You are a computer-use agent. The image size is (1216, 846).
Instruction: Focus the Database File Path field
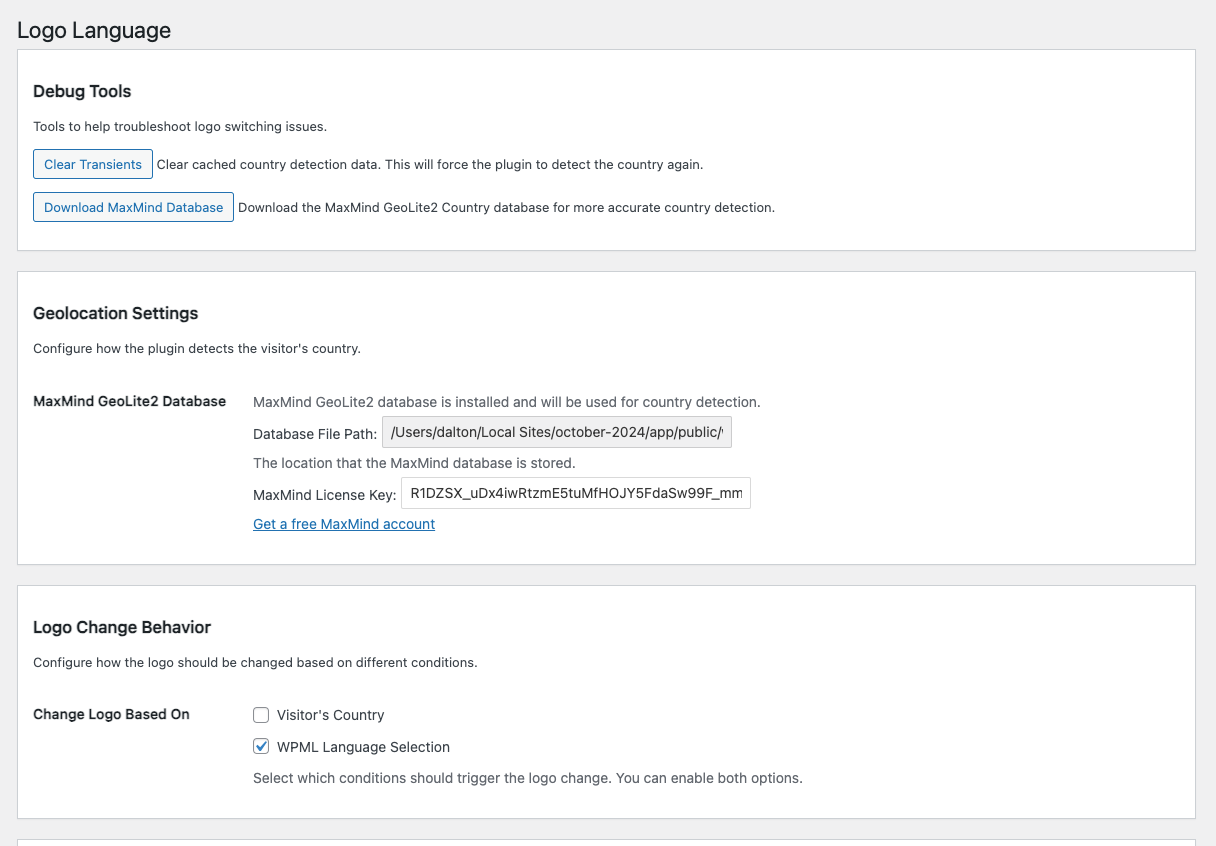click(x=557, y=433)
